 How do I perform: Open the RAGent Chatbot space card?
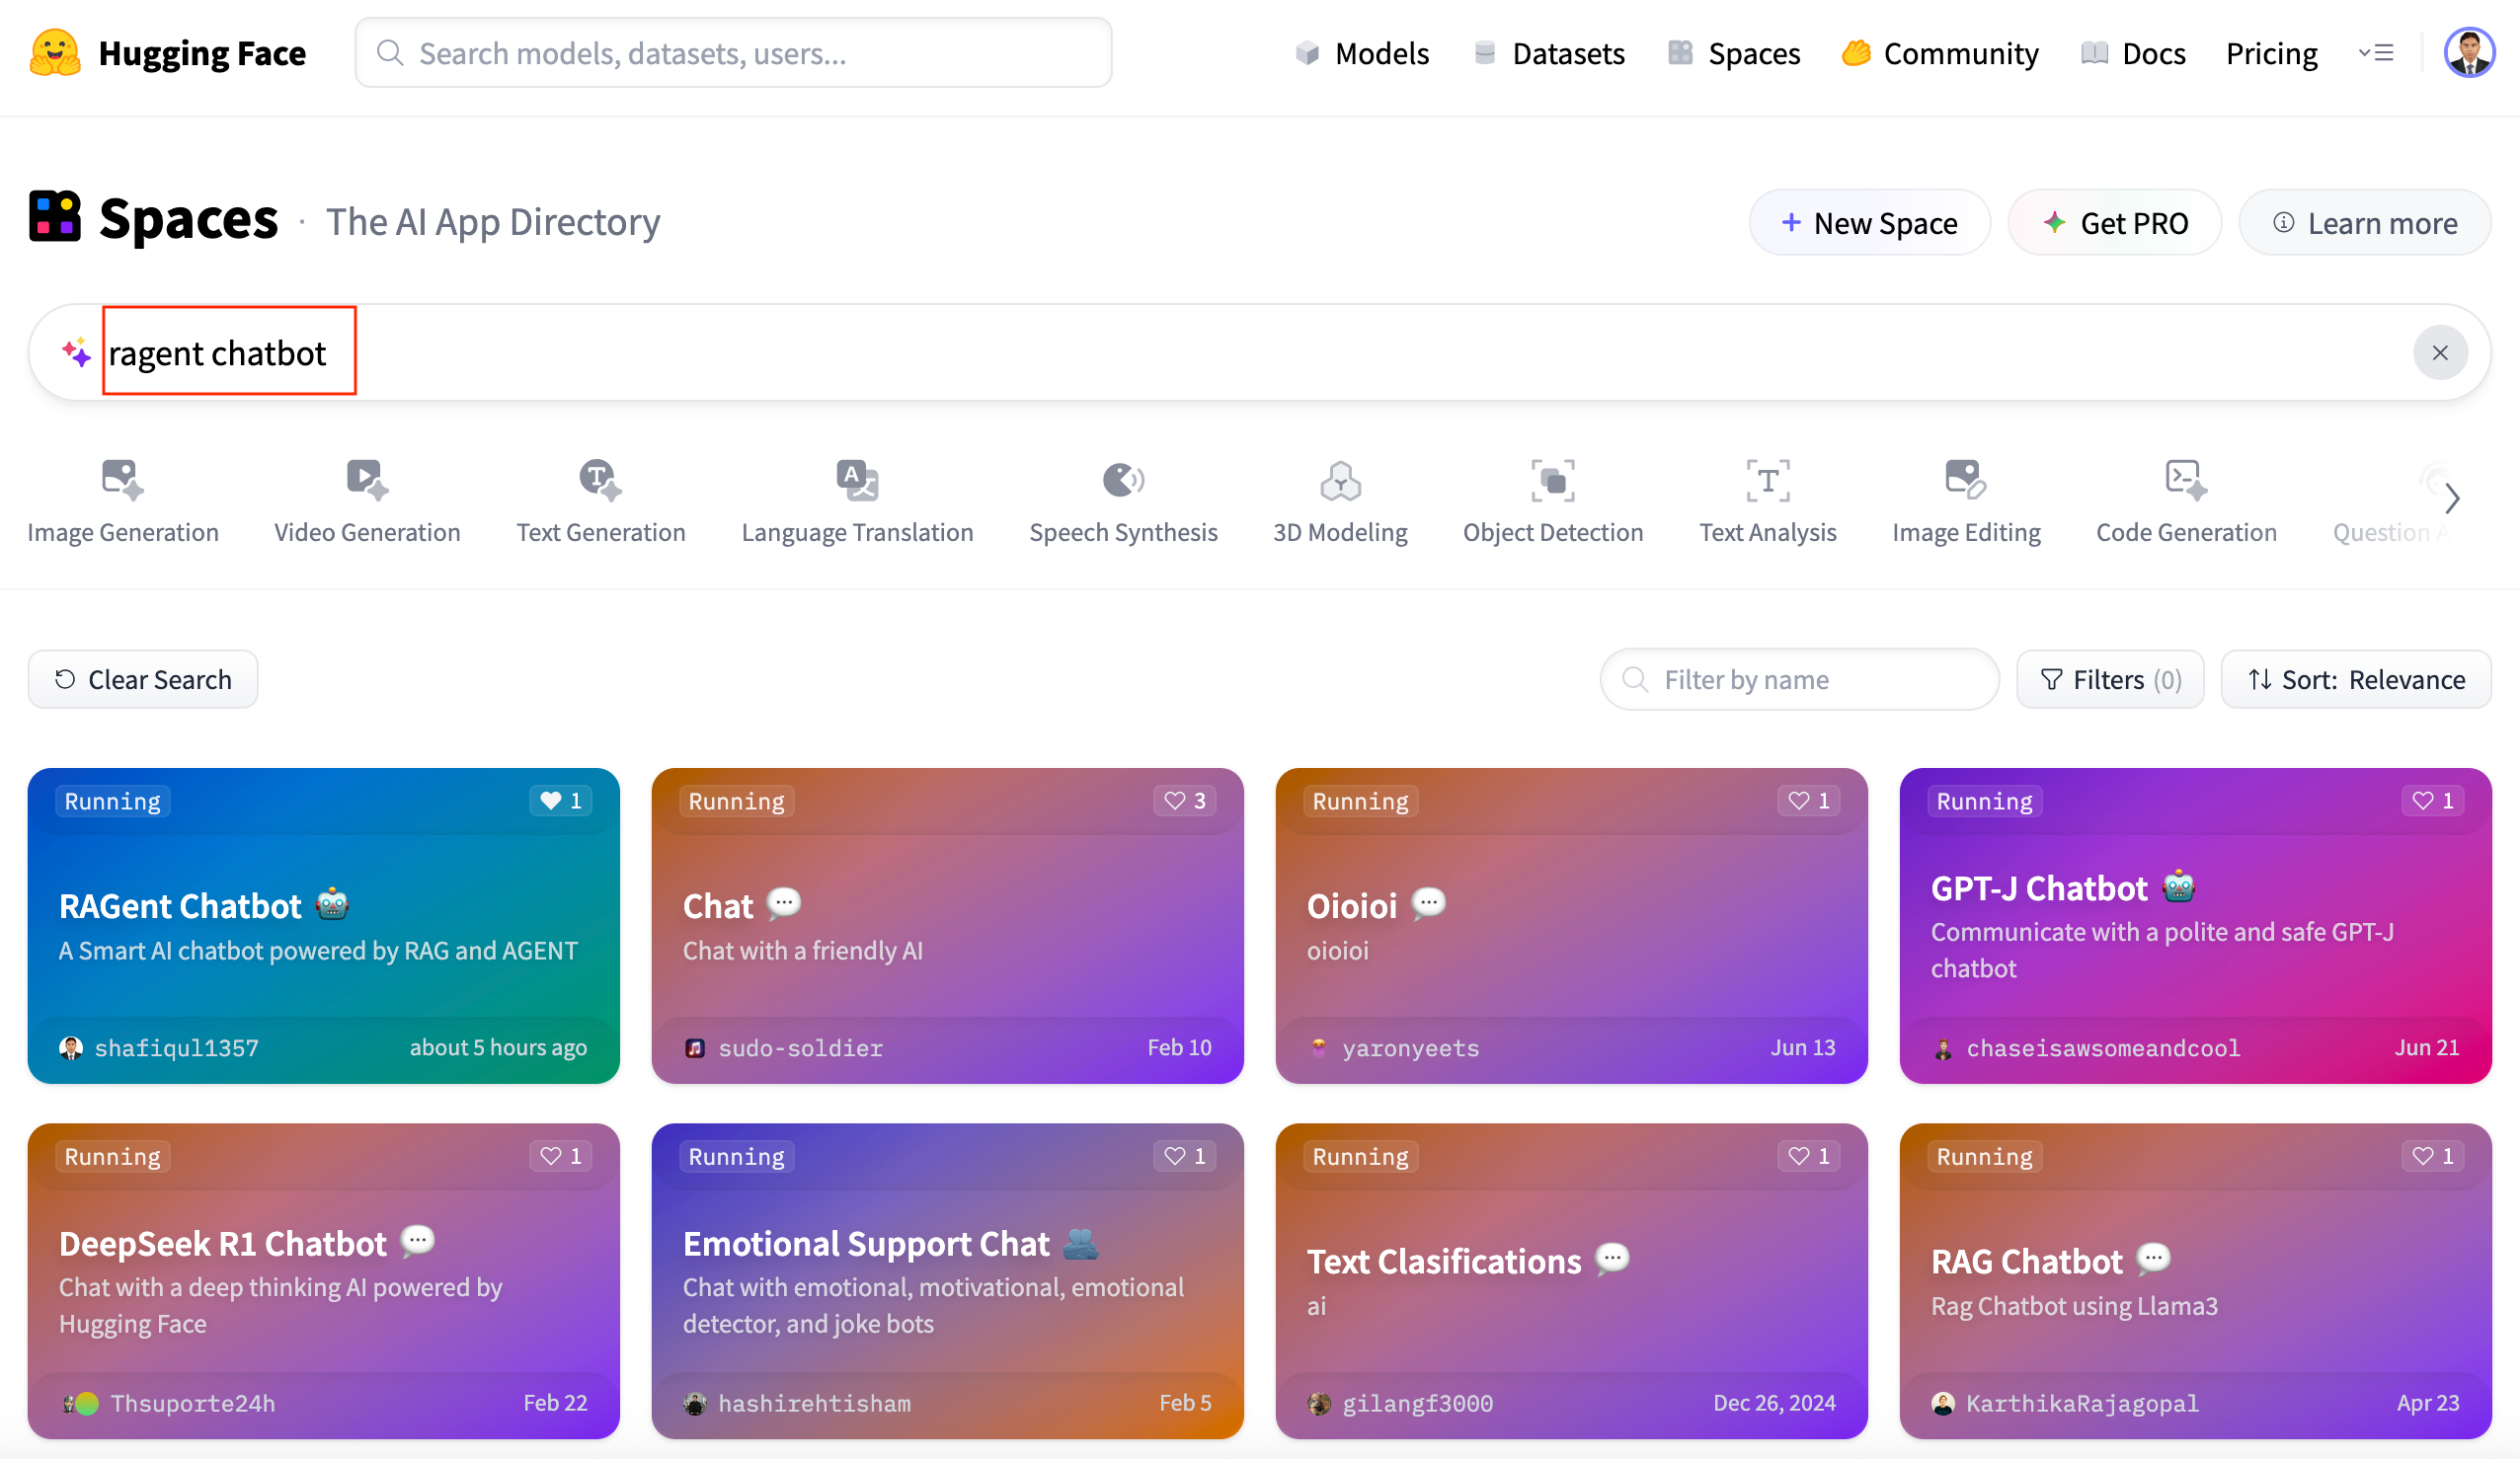coord(323,926)
